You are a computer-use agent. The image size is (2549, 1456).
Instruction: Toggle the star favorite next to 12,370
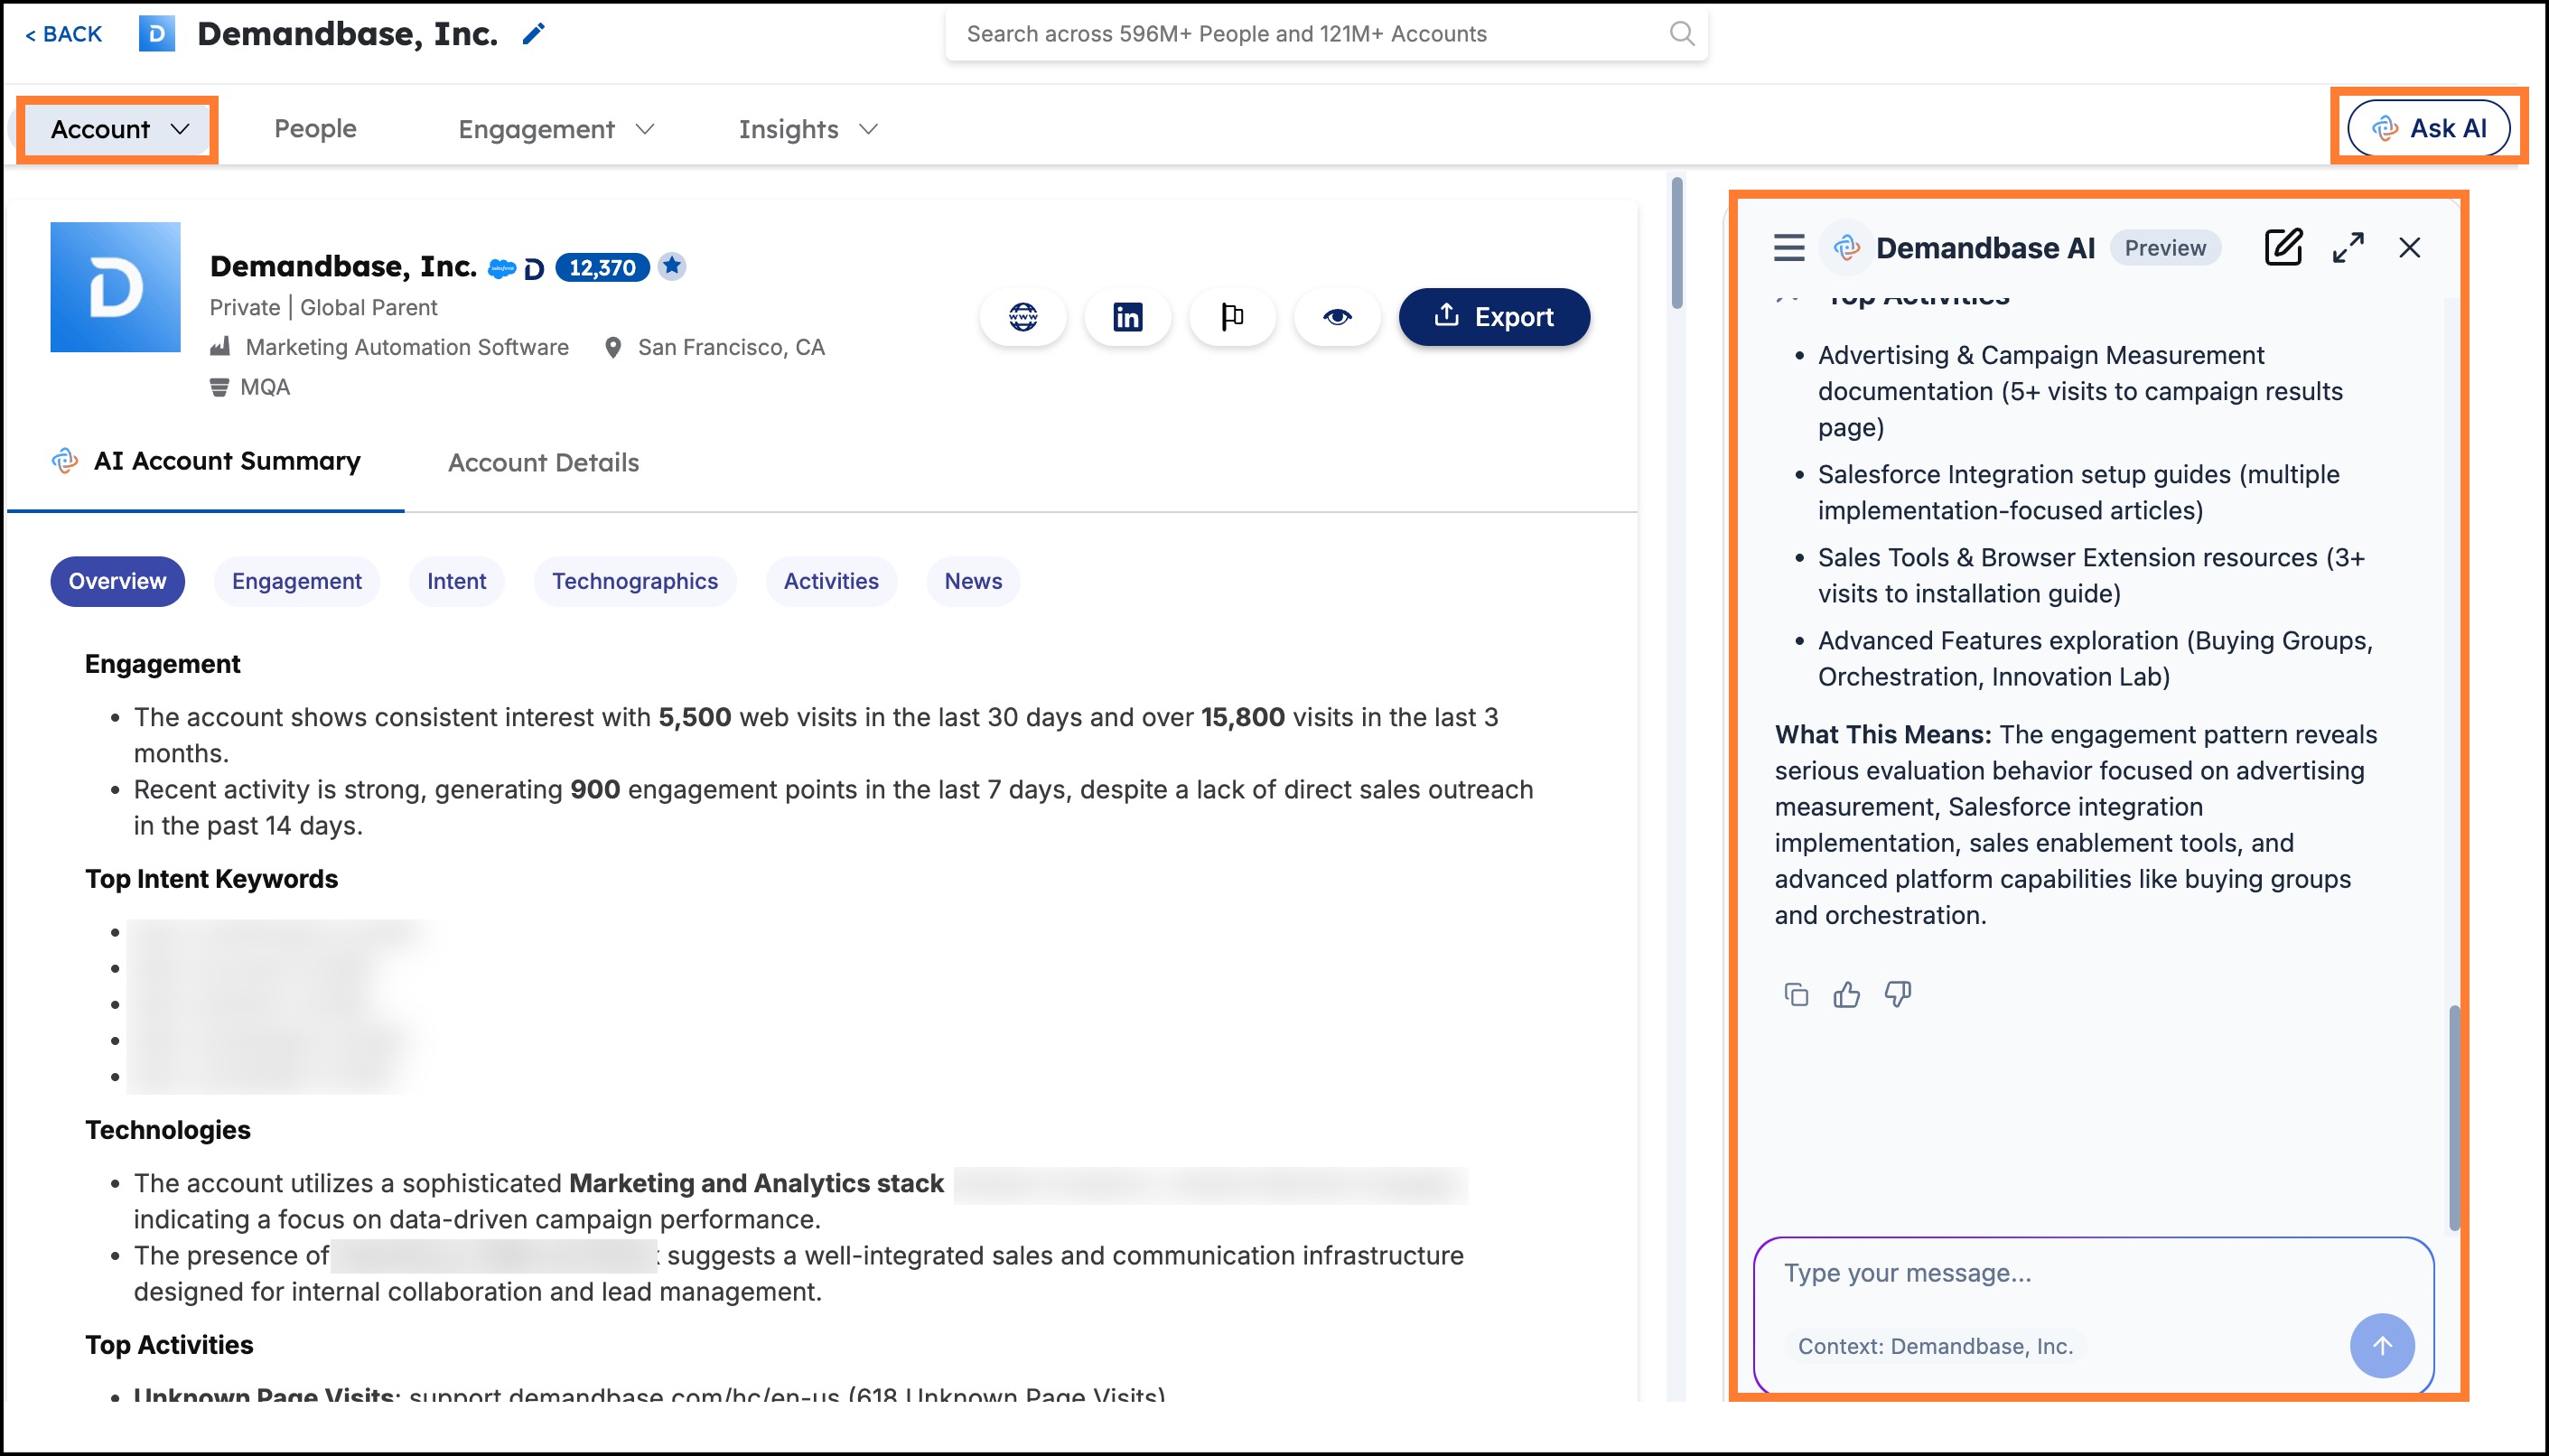point(672,266)
